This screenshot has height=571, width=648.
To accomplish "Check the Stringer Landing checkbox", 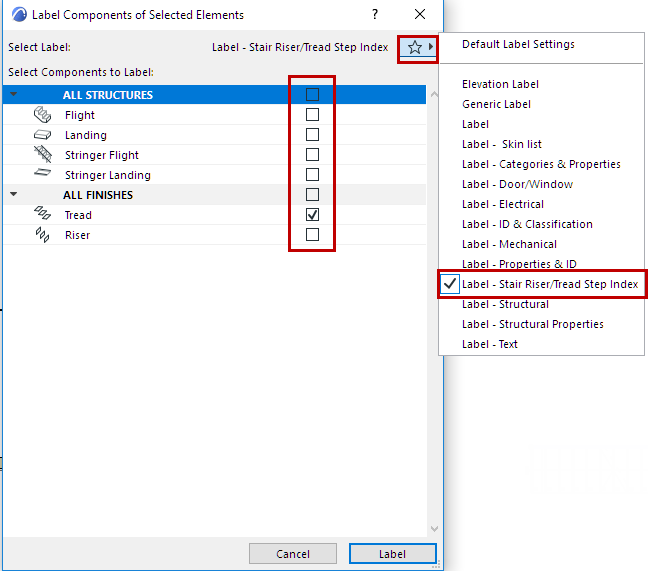I will point(312,174).
